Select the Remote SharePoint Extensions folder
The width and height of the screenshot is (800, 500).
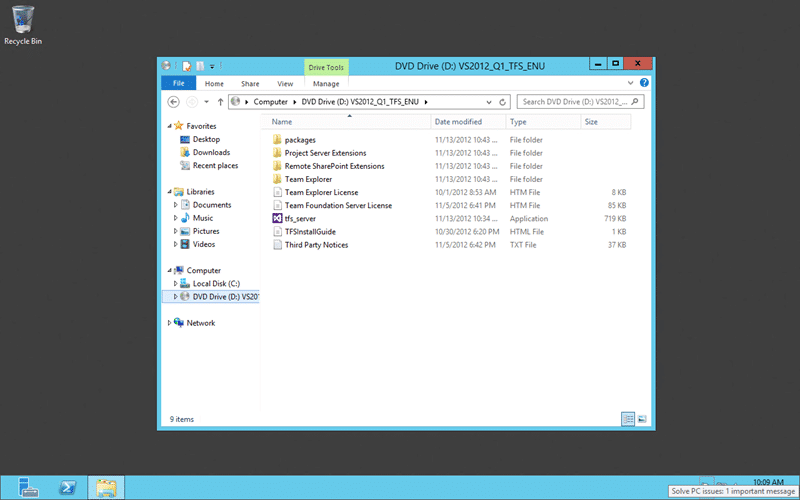point(329,166)
